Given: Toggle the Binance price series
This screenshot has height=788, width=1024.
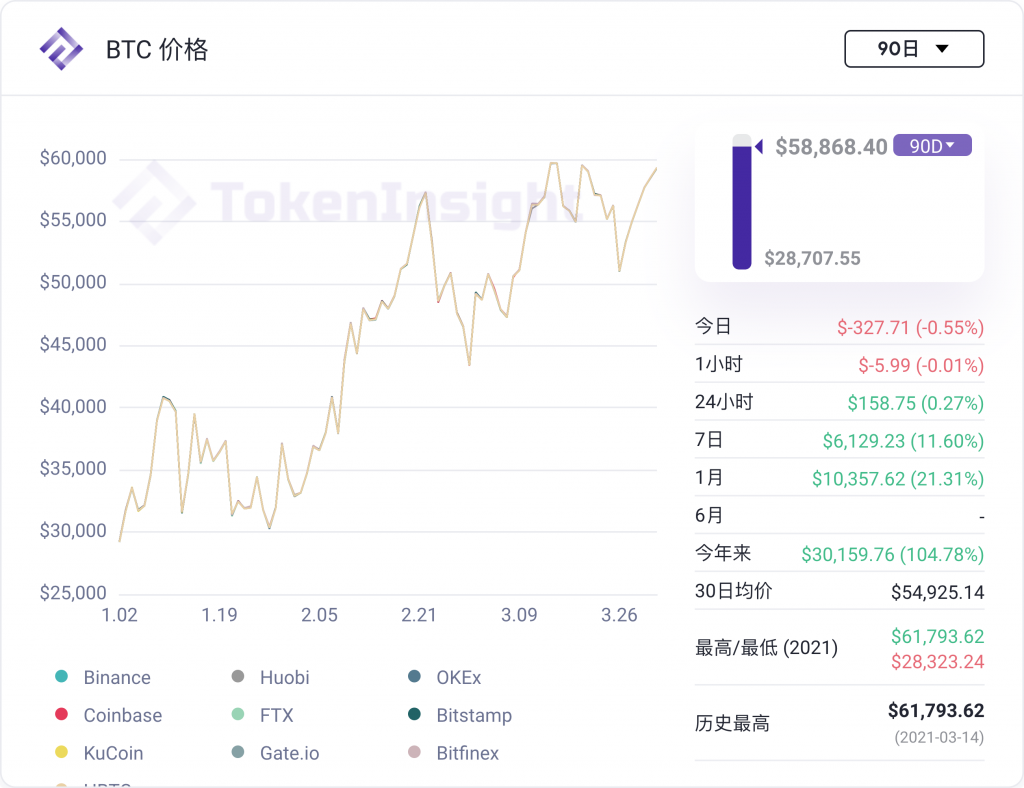Looking at the screenshot, I should click(63, 677).
